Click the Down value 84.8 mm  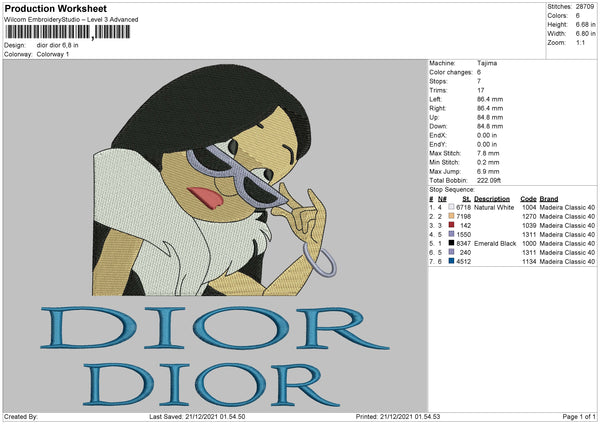pyautogui.click(x=490, y=126)
